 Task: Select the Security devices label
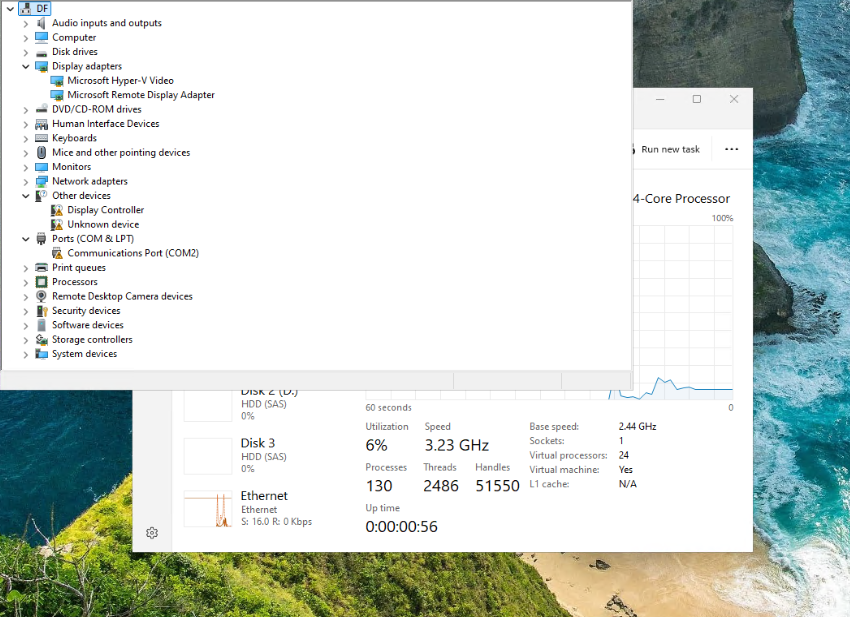[86, 311]
